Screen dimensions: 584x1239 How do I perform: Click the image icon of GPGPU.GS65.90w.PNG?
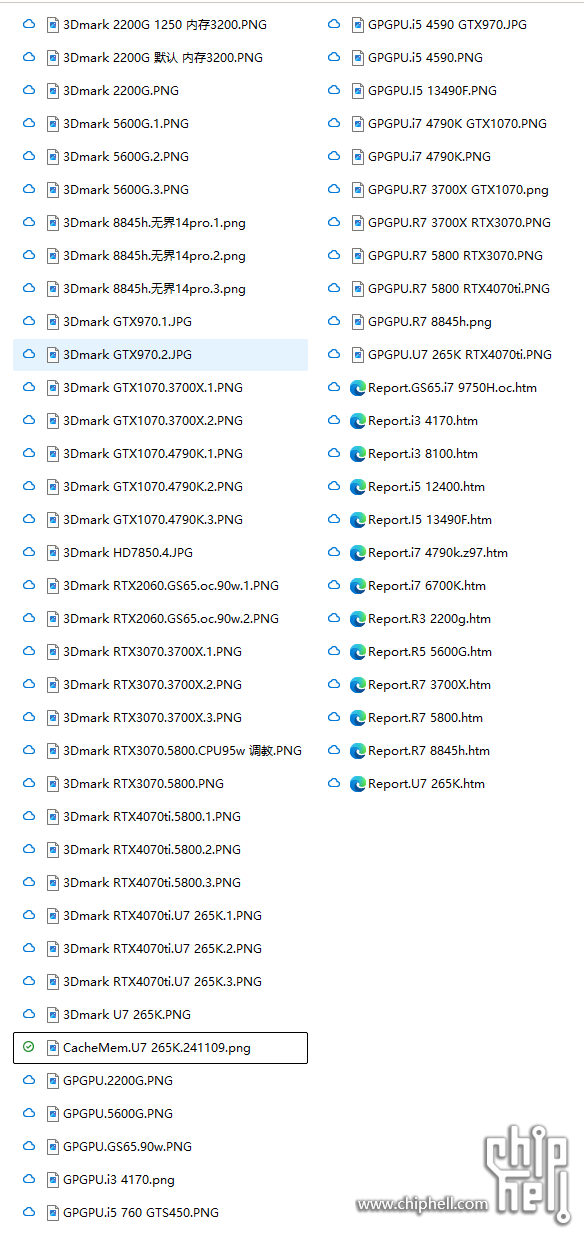pos(53,1147)
